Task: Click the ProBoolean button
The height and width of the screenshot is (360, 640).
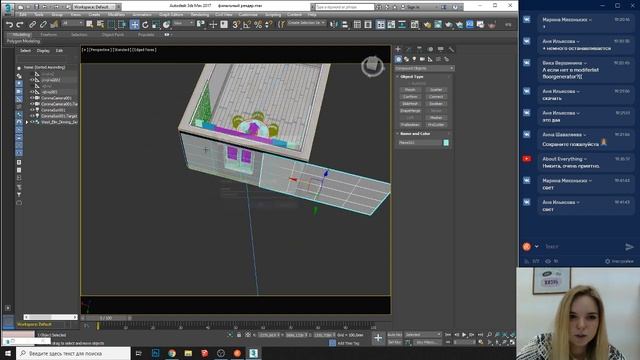Action: click(x=410, y=124)
